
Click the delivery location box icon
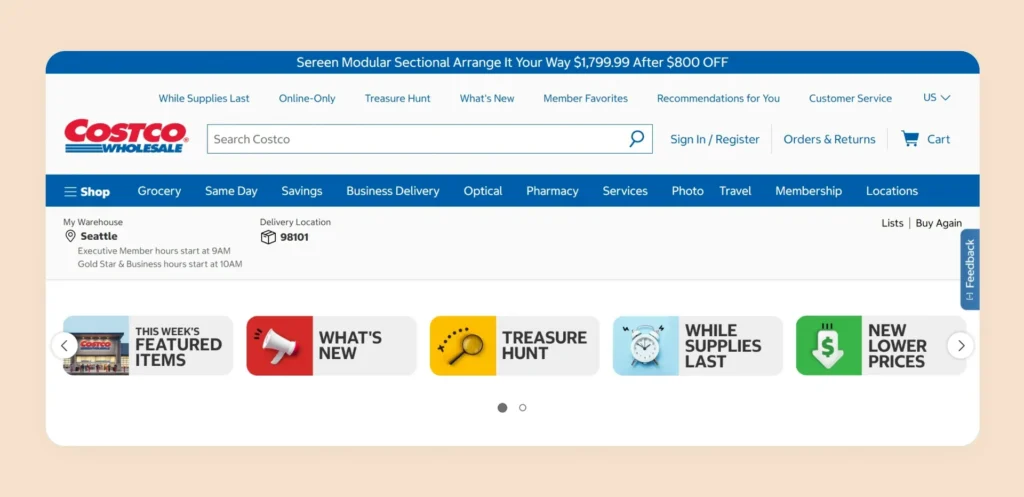point(268,237)
